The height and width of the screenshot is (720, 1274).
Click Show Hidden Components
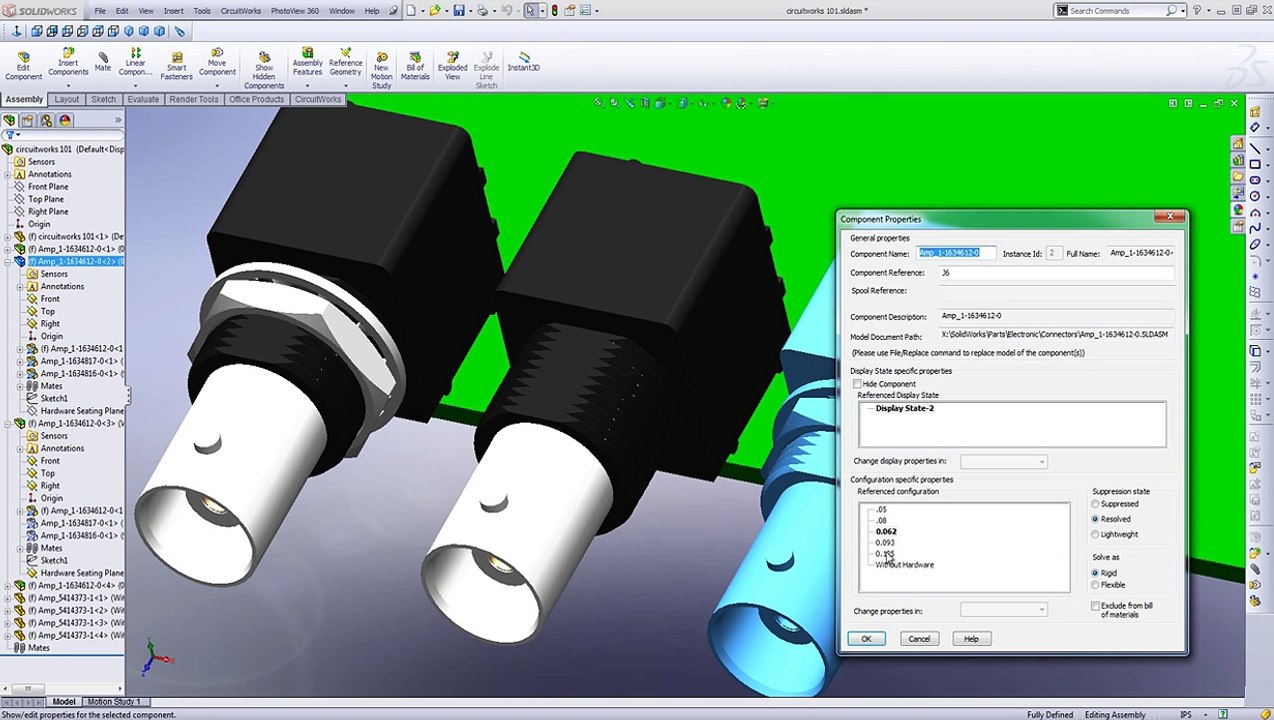(x=264, y=69)
